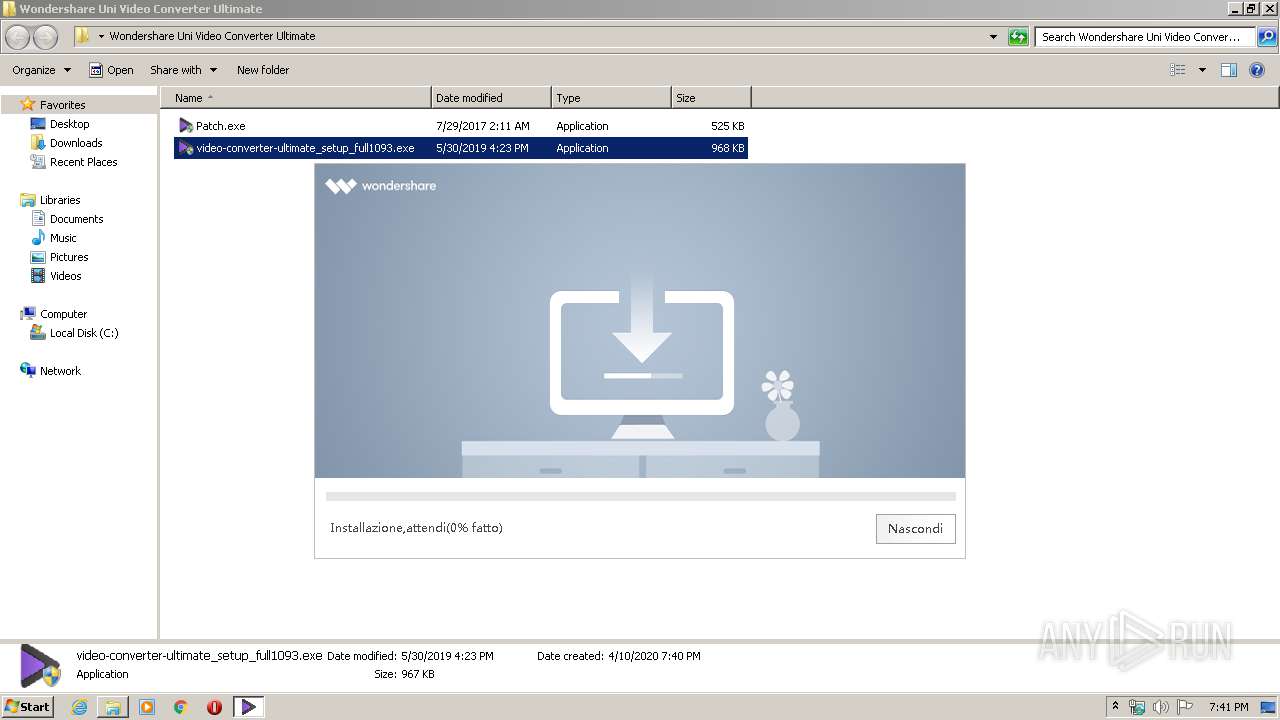Sort by the Type column header
Viewport: 1280px width, 720px height.
click(x=611, y=98)
